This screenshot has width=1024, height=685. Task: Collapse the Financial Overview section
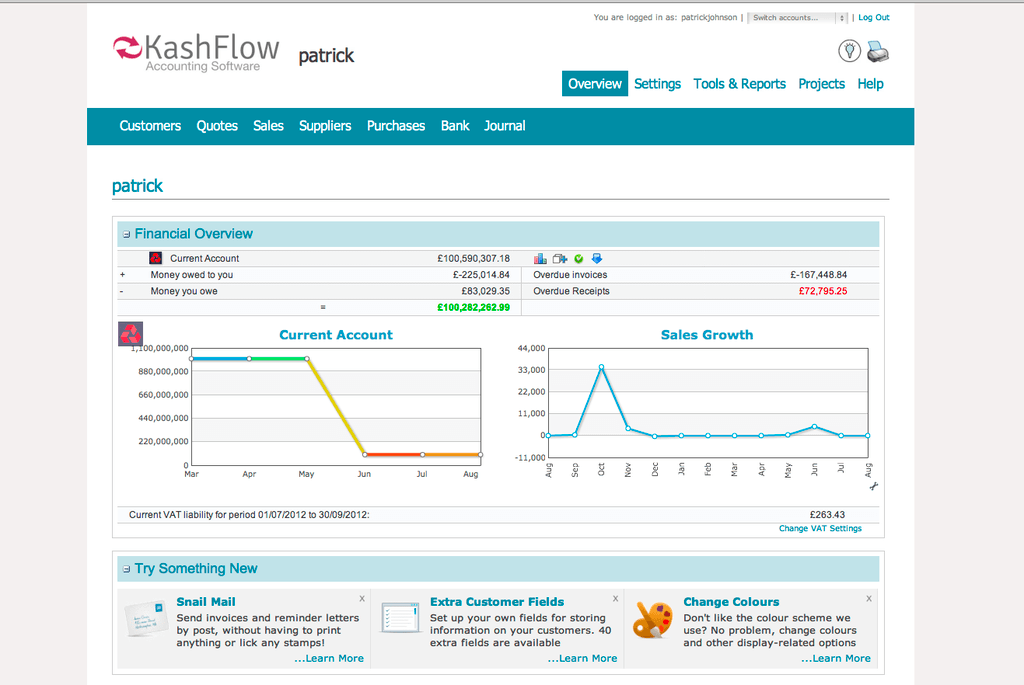click(126, 235)
